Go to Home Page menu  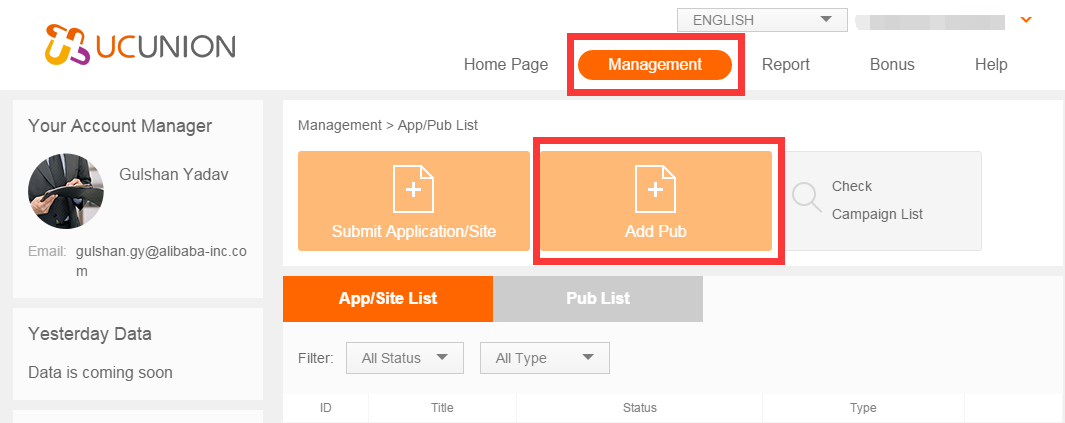pos(506,65)
